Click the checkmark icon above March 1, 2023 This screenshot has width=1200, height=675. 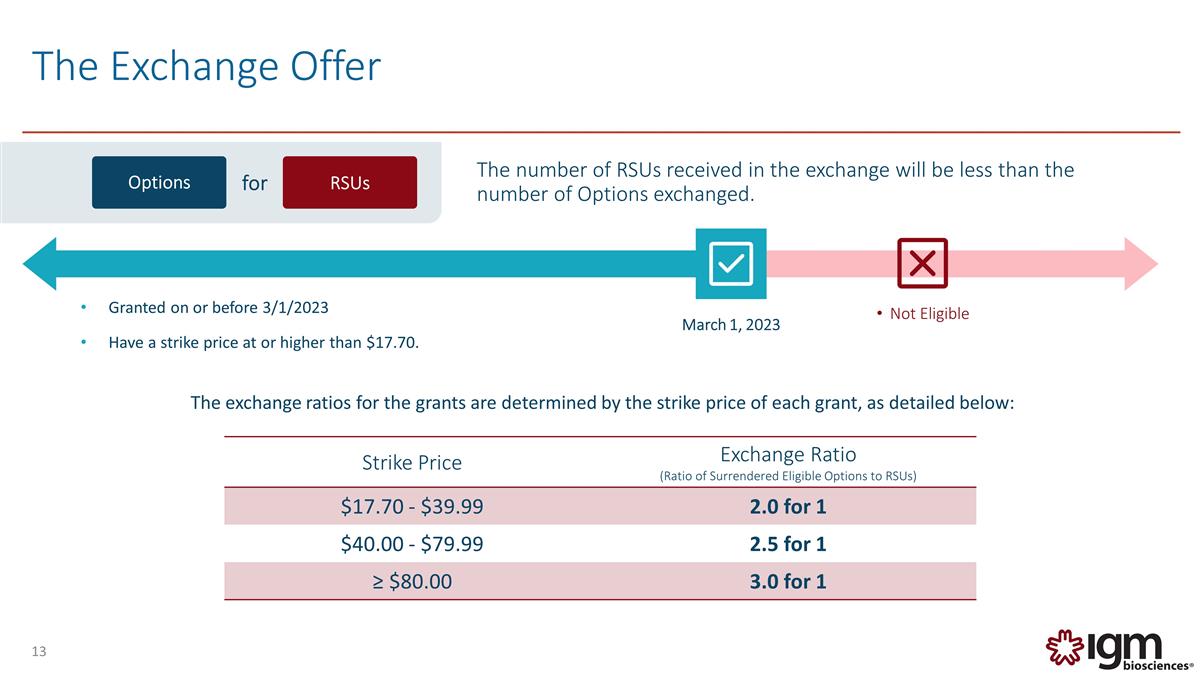point(731,263)
